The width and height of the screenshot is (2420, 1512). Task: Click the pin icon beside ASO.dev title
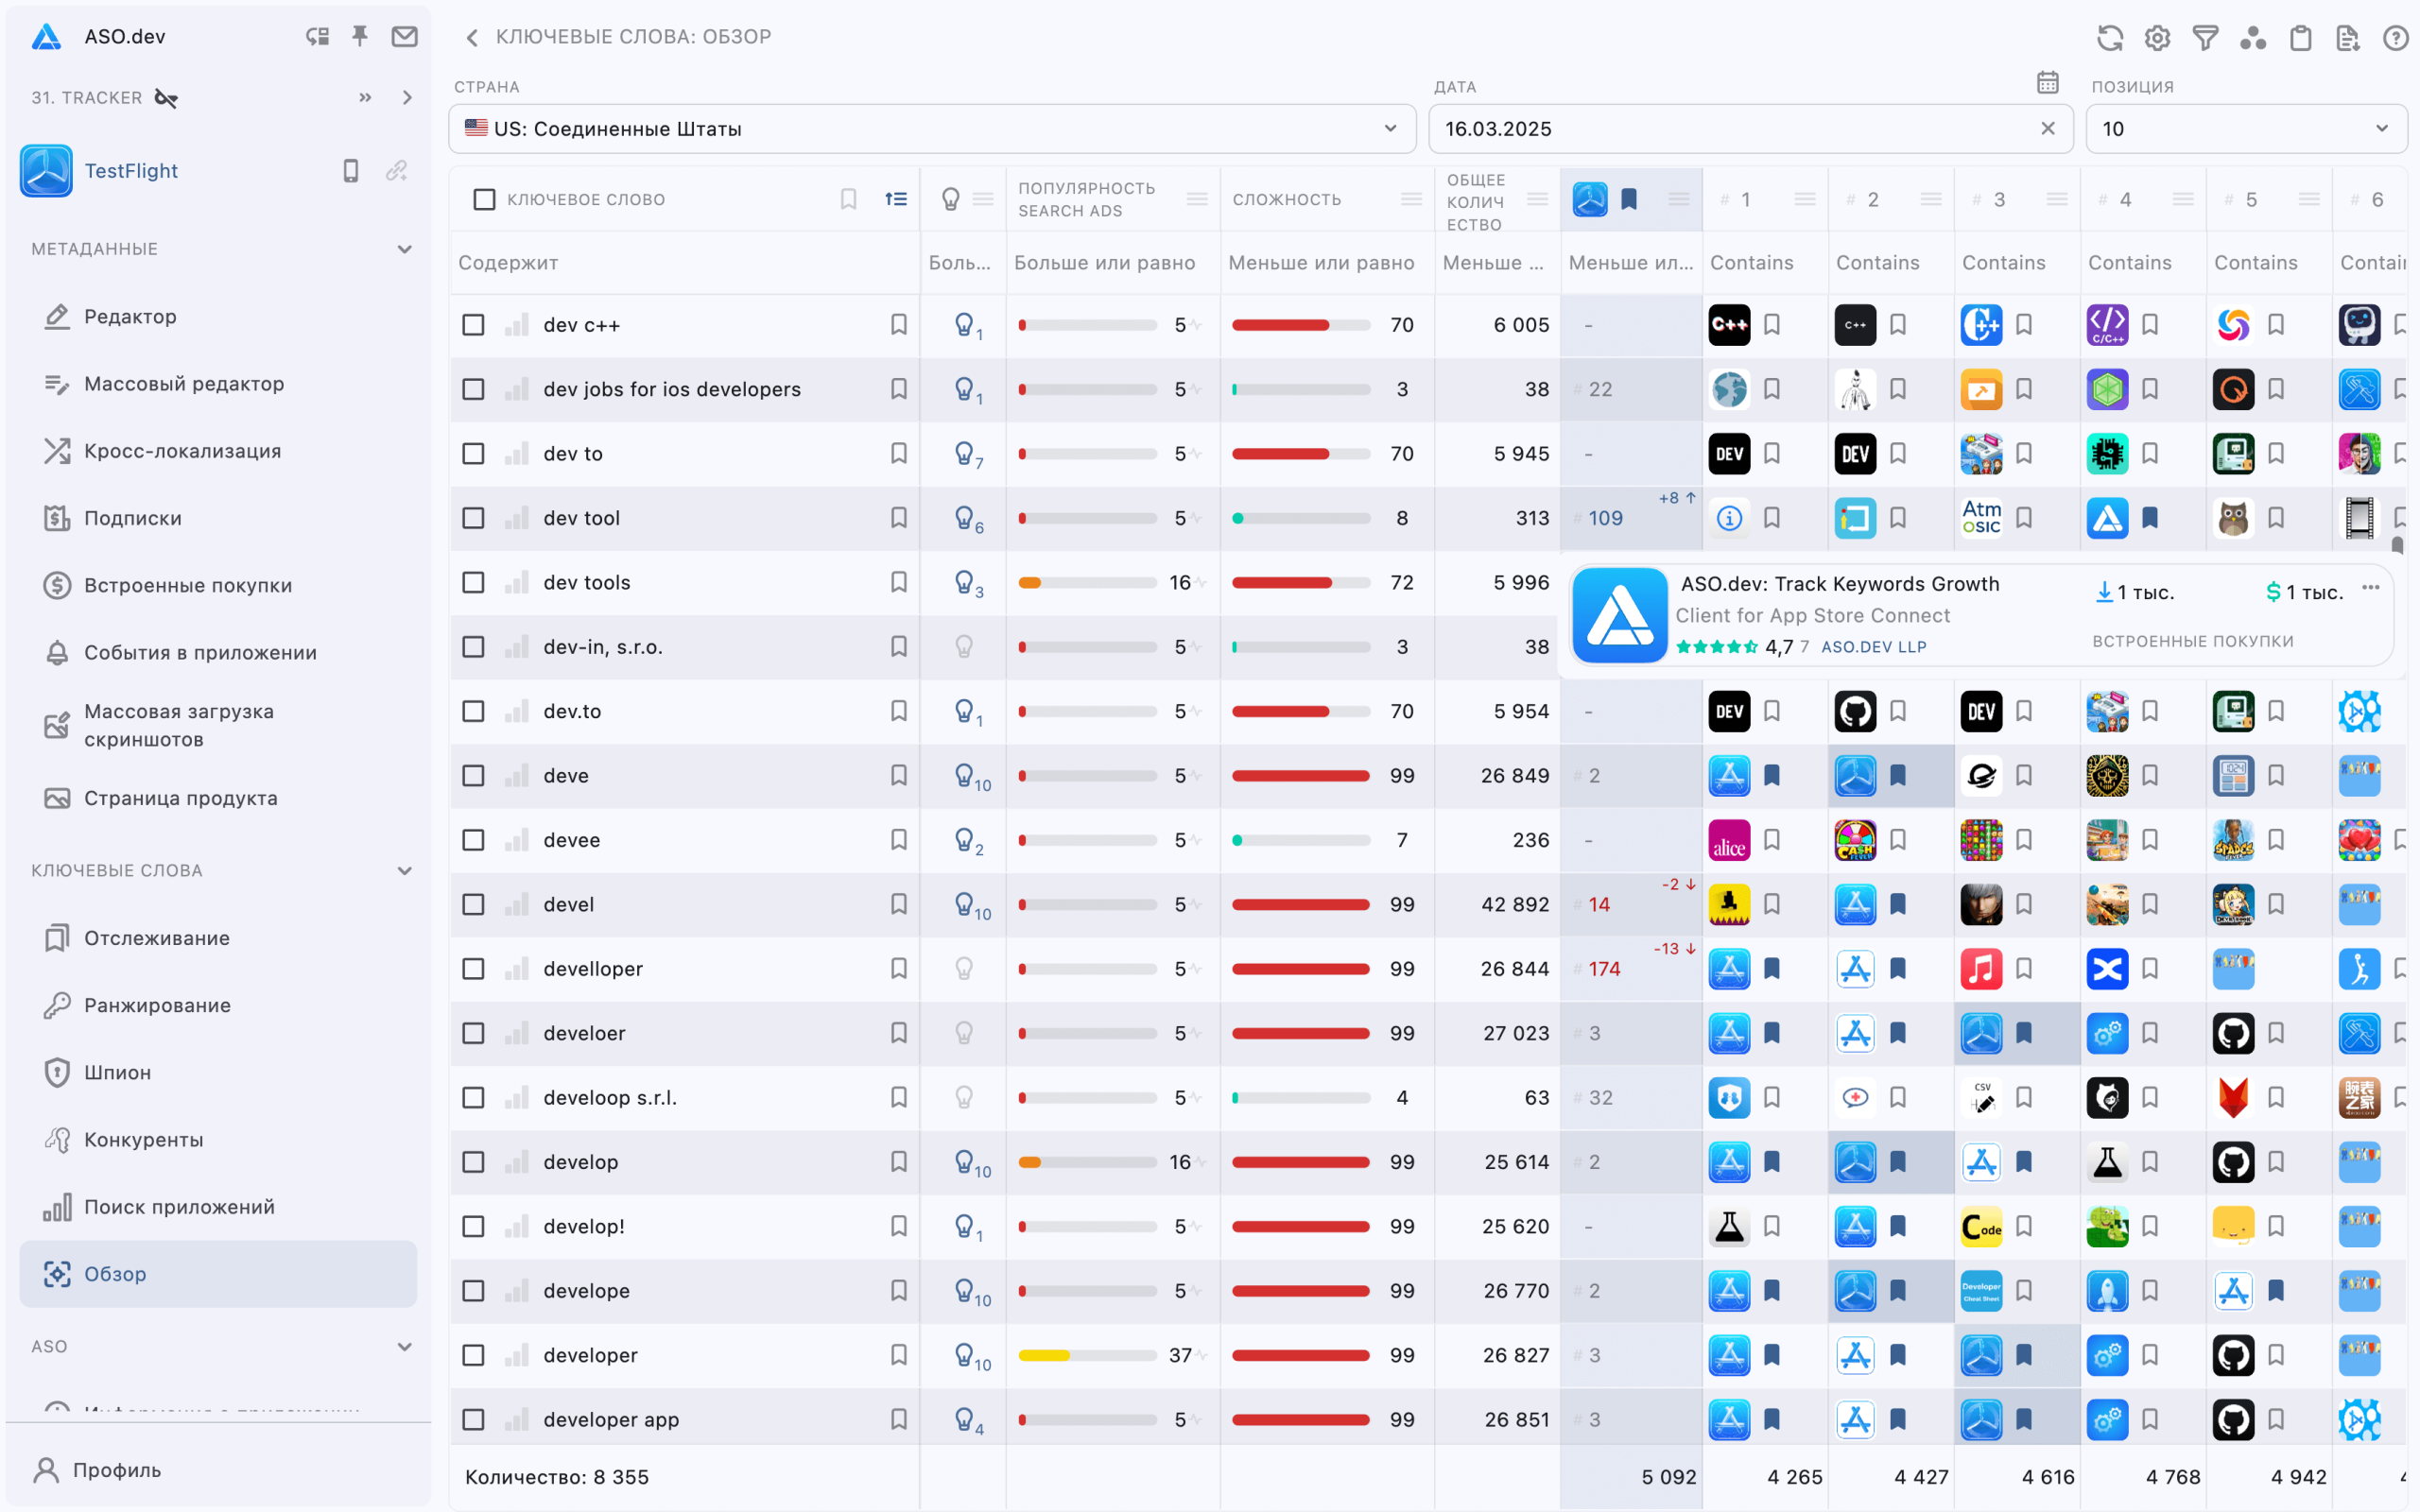click(360, 37)
